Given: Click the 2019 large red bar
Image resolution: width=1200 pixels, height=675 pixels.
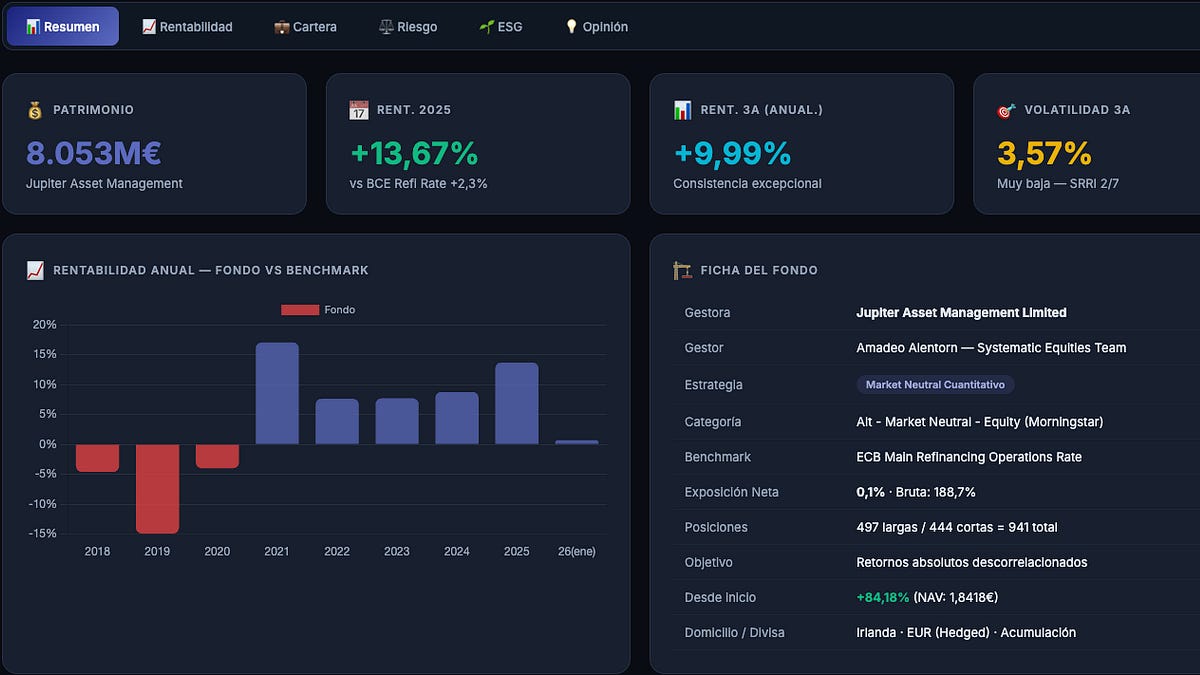Looking at the screenshot, I should coord(157,488).
